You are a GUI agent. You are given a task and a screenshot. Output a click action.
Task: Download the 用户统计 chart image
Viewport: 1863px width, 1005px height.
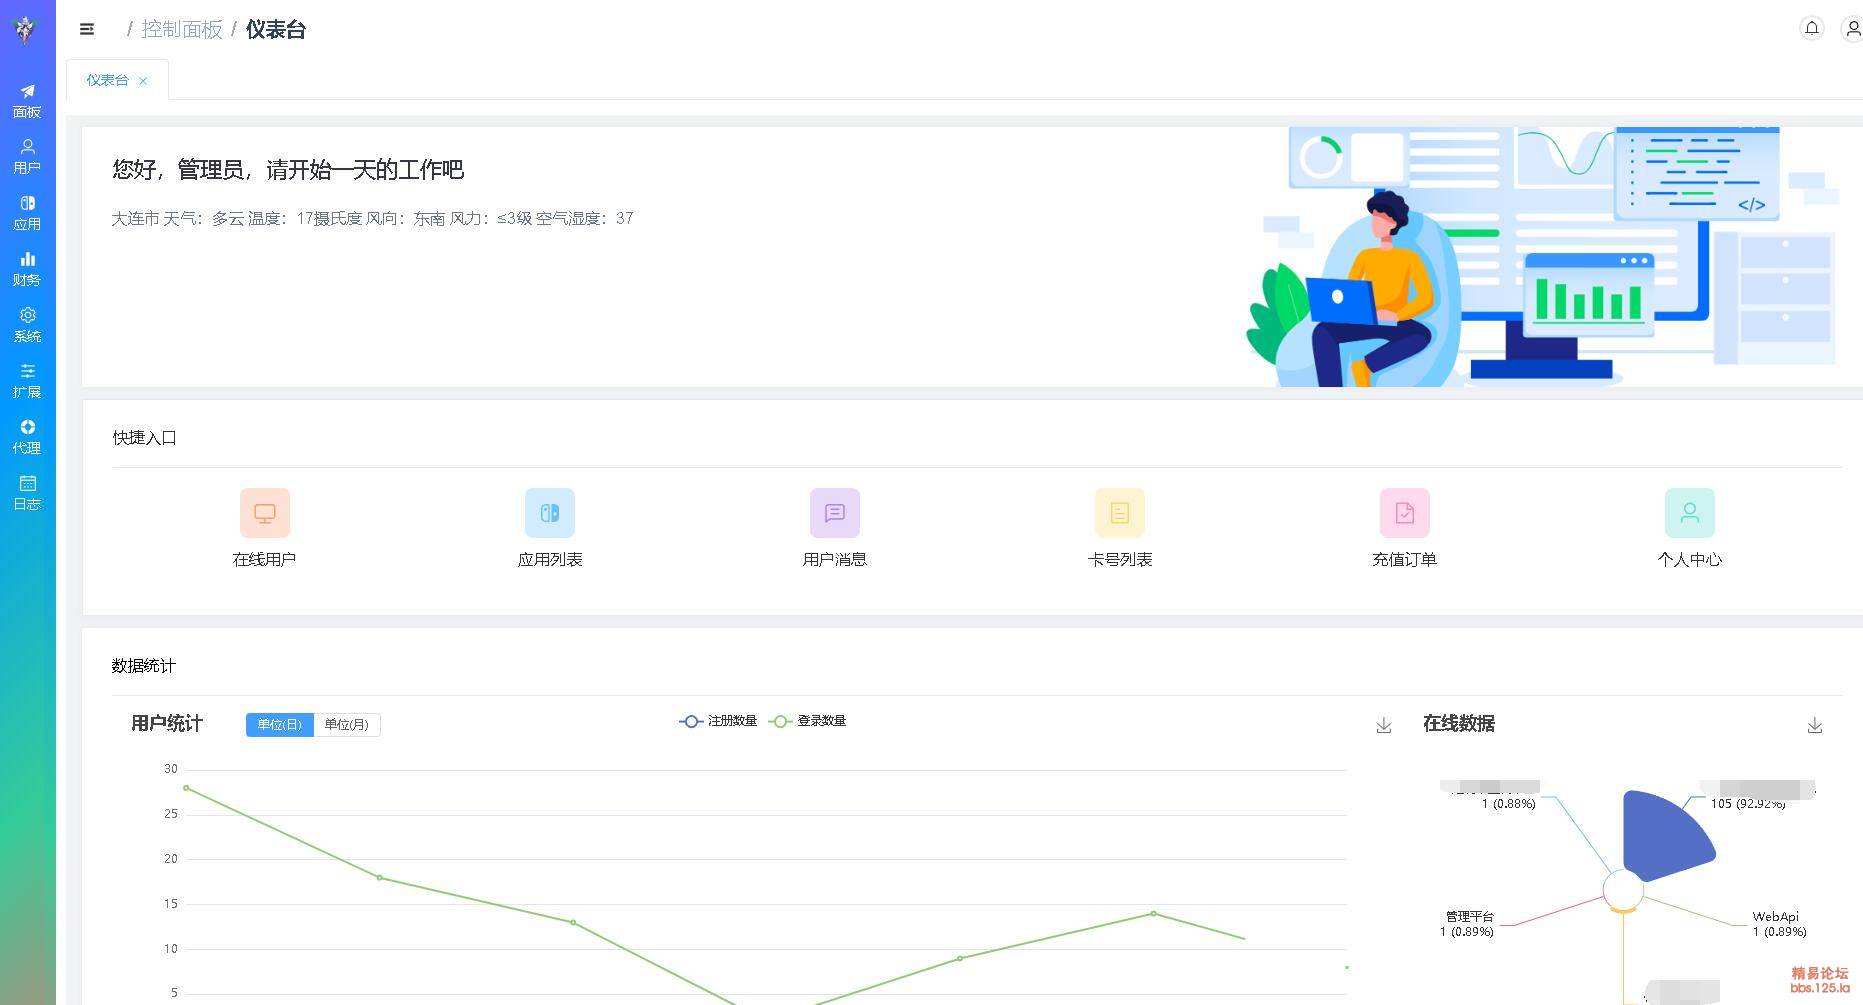coord(1383,726)
